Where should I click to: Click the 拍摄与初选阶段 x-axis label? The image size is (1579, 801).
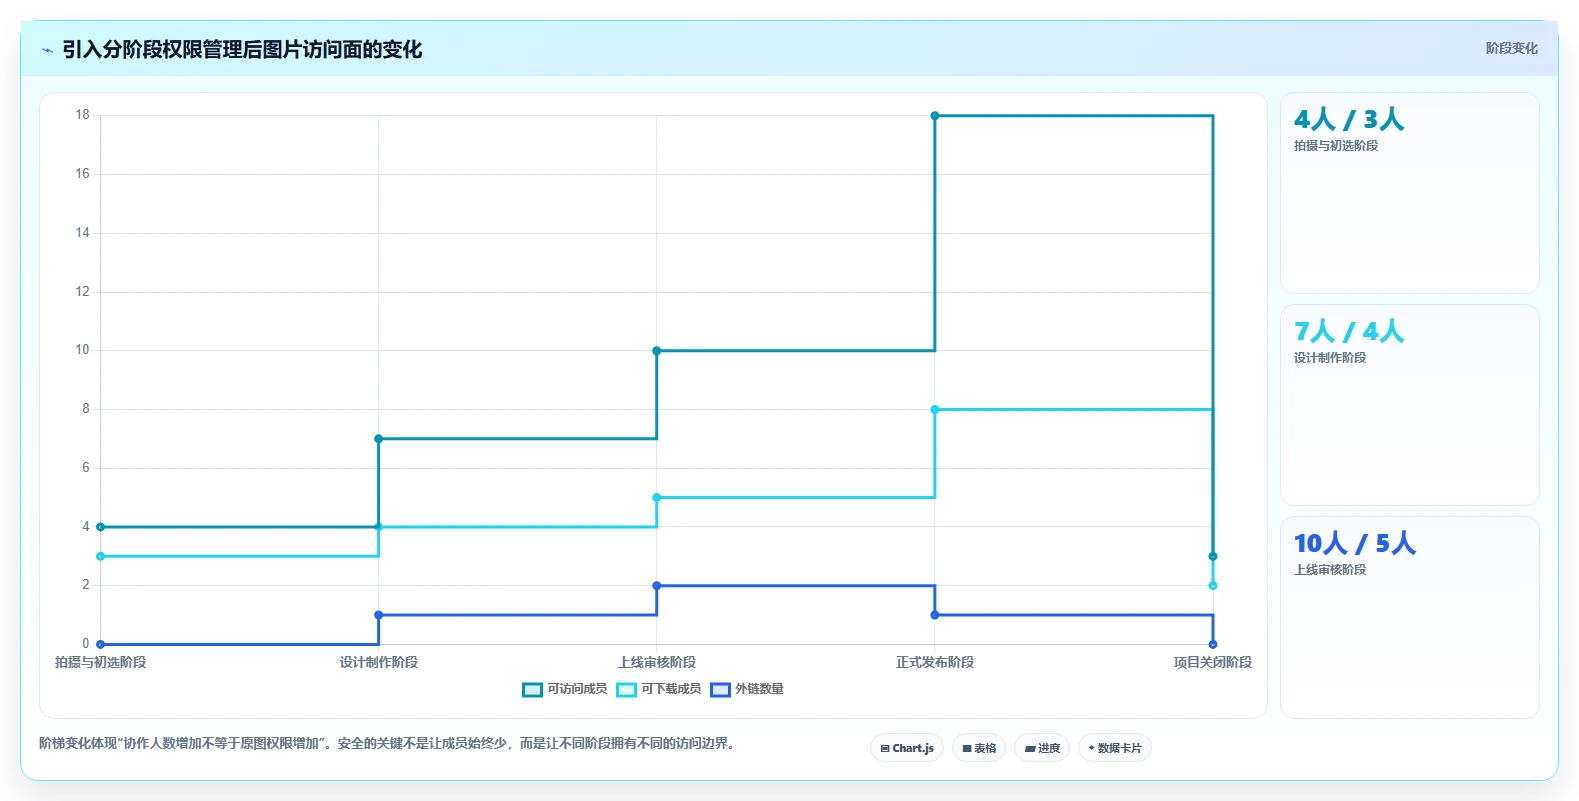pos(100,662)
